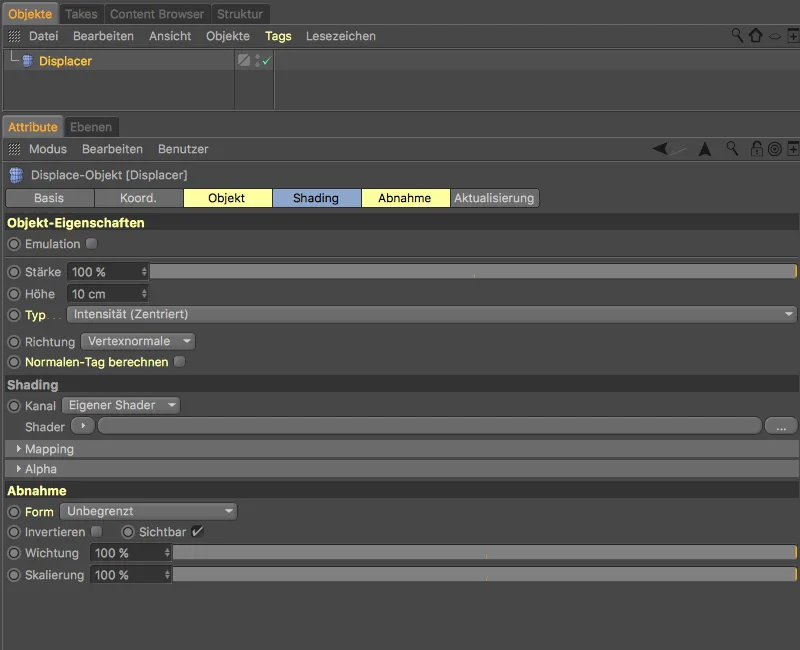Click the Form animation radio dot
Image resolution: width=800 pixels, height=650 pixels.
point(14,512)
